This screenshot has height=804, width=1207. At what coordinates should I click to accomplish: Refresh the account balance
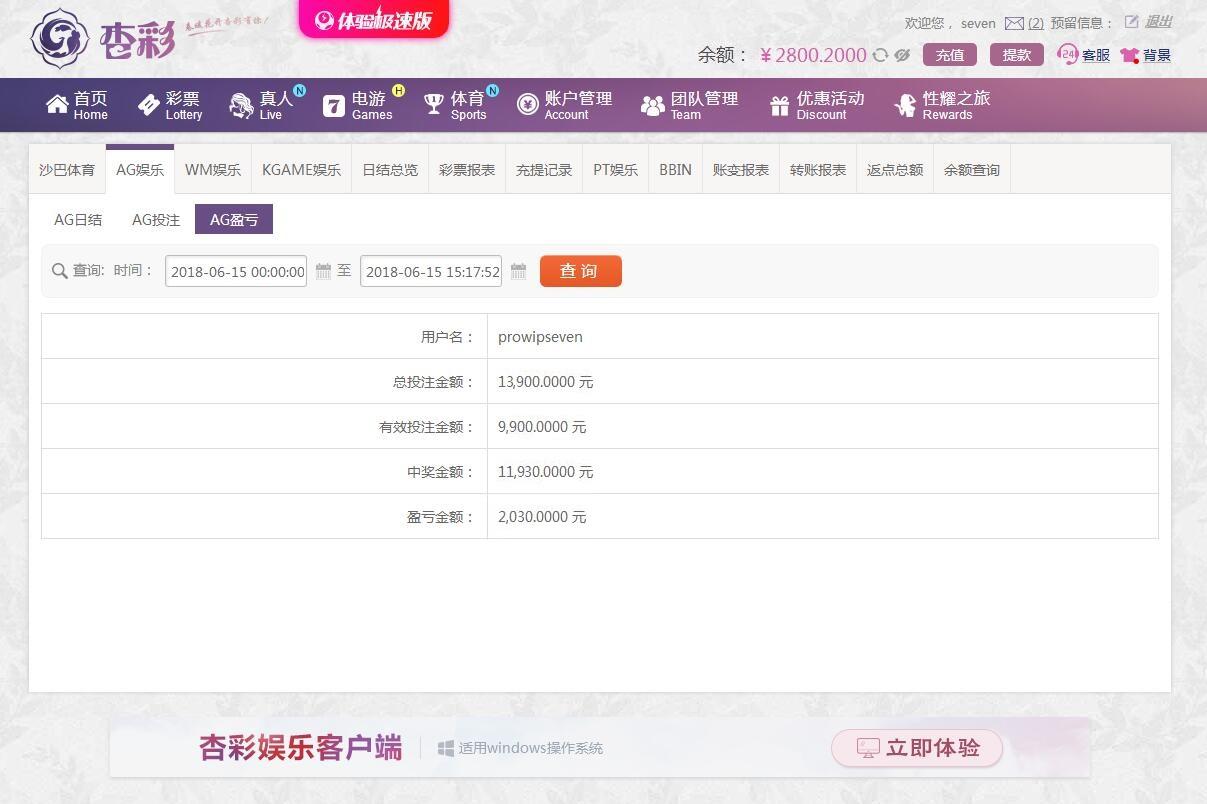(x=880, y=55)
